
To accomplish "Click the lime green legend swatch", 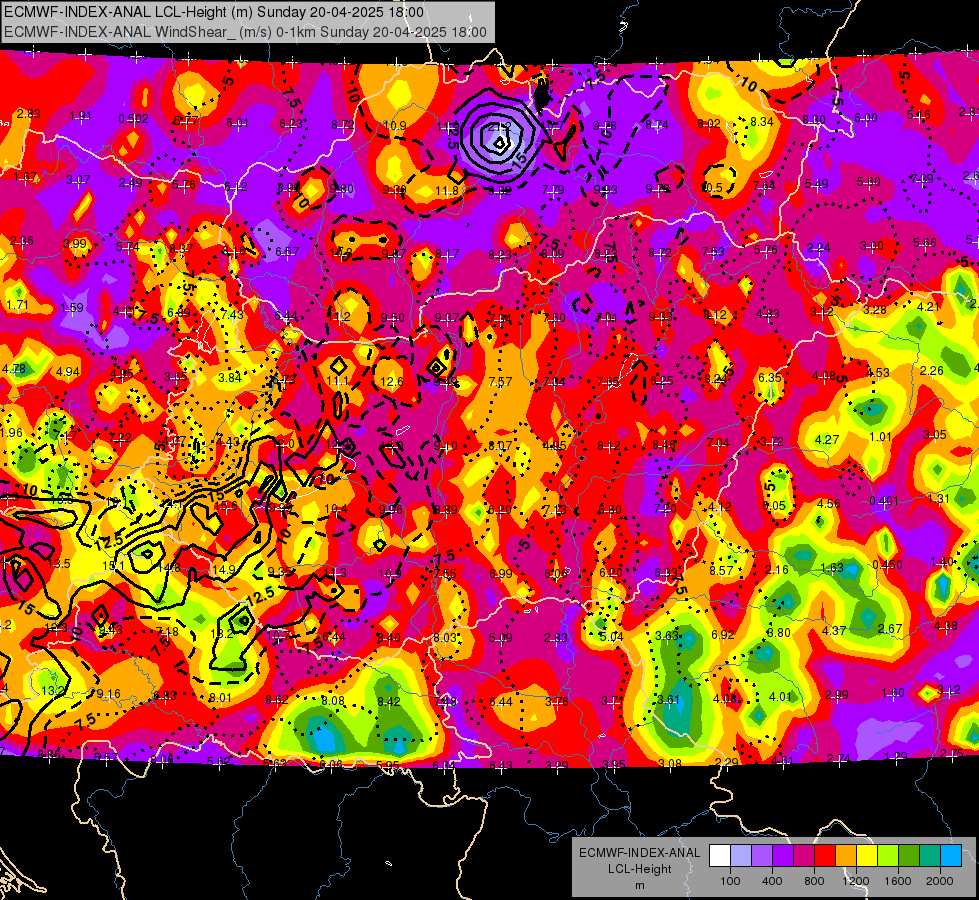I will click(888, 856).
